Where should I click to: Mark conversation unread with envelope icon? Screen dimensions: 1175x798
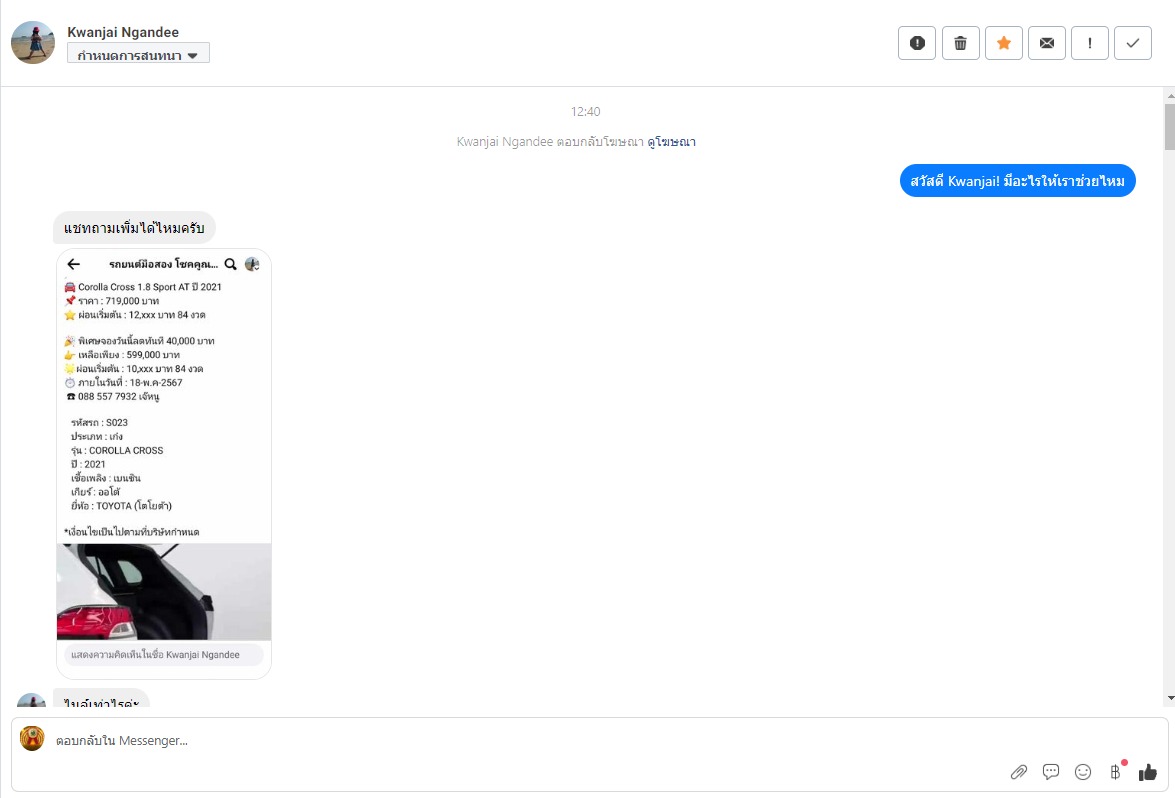tap(1046, 43)
